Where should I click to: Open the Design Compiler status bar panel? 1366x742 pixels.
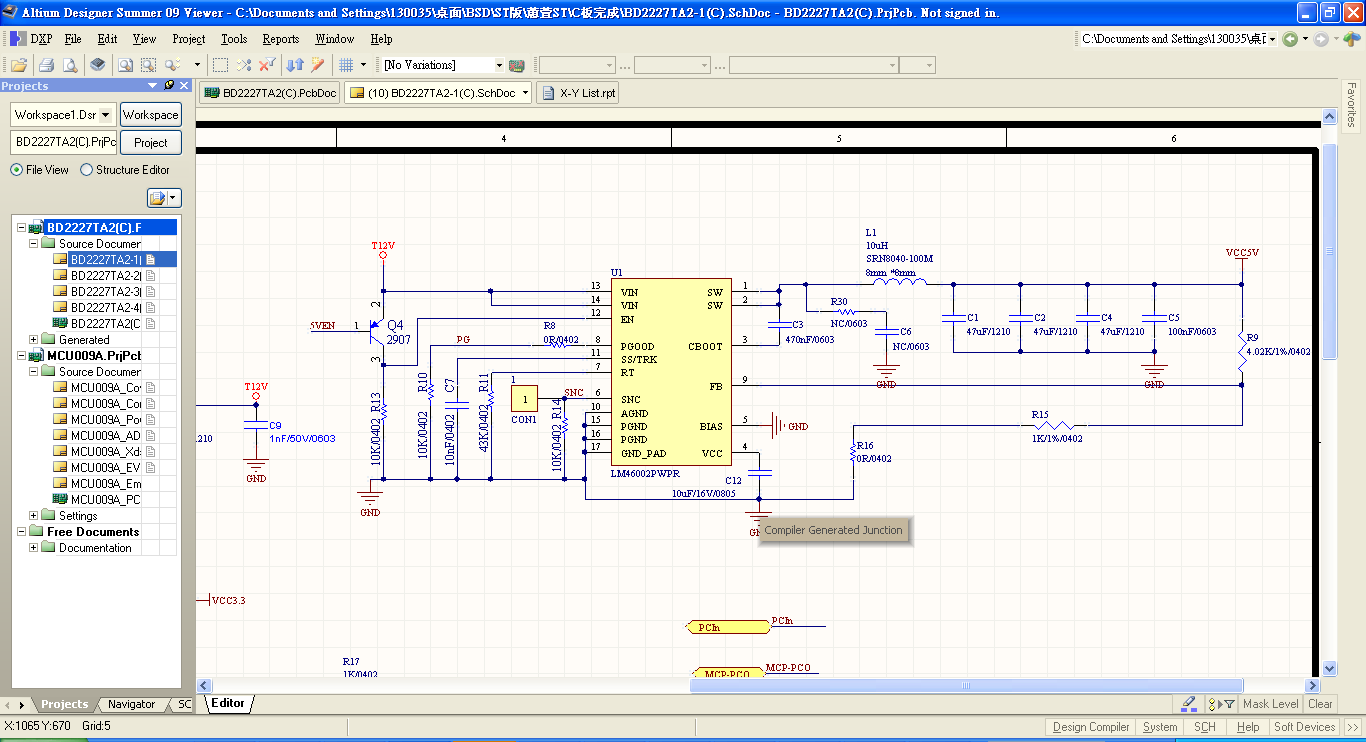[1091, 727]
